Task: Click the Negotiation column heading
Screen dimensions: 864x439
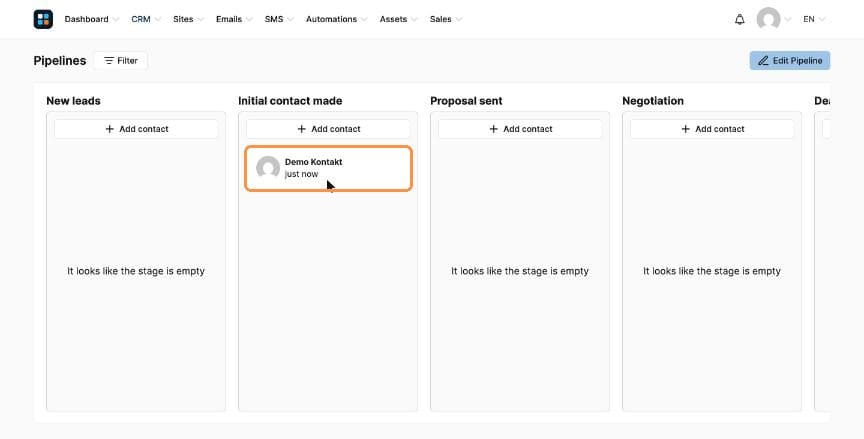Action: pos(653,101)
